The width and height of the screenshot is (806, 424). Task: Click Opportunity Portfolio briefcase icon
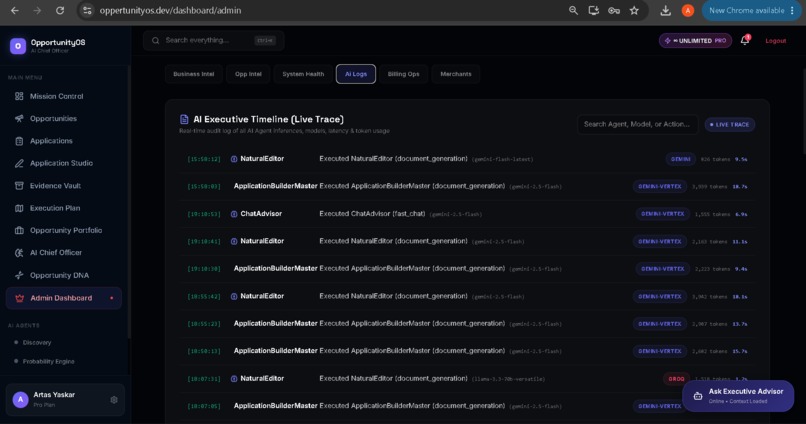tap(19, 230)
